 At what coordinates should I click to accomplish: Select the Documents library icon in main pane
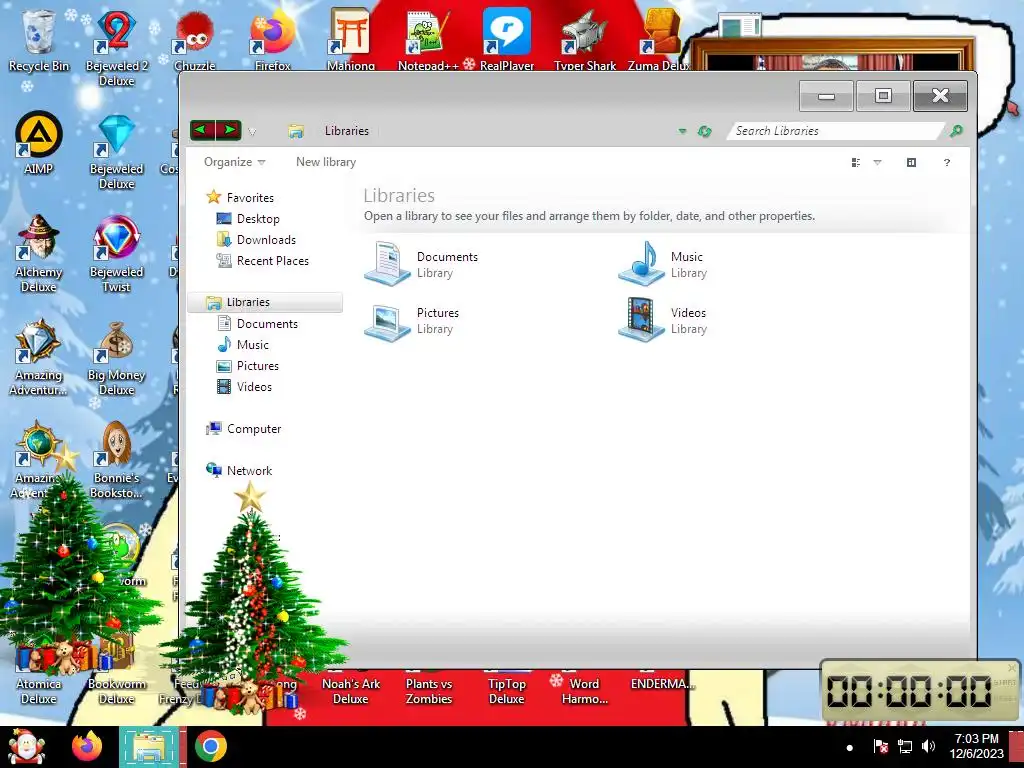pos(387,263)
